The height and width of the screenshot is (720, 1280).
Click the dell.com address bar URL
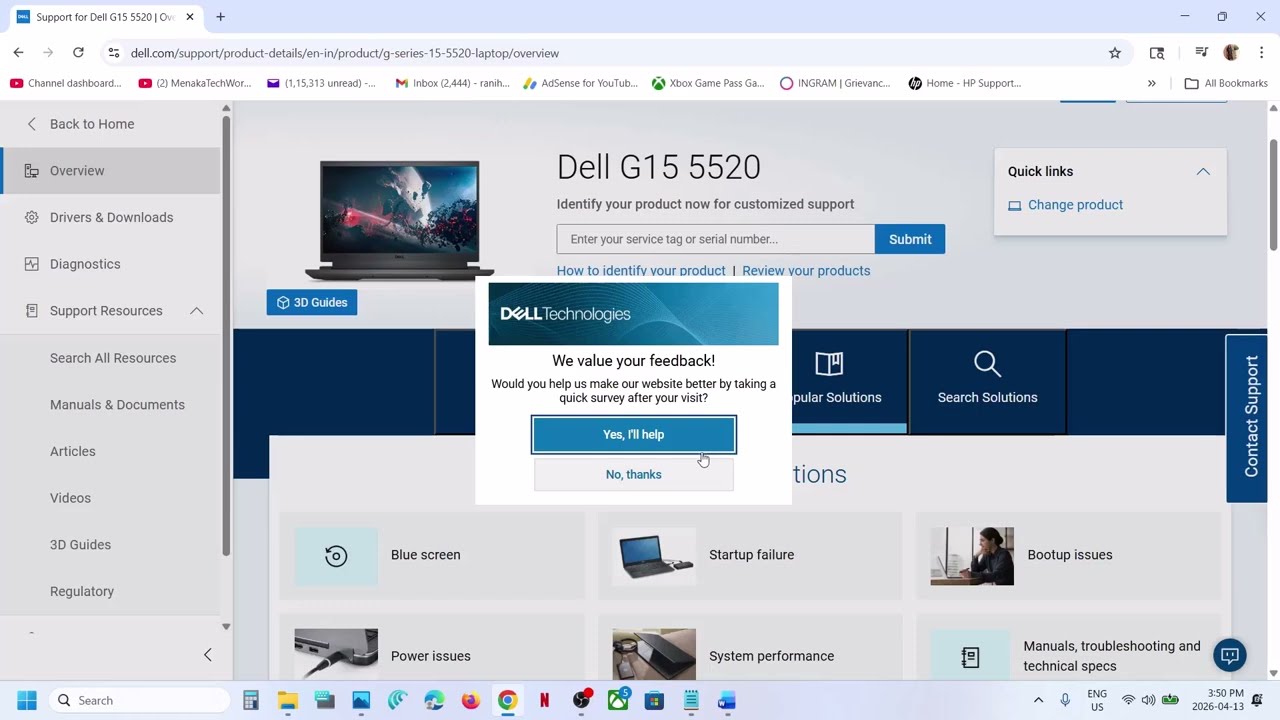point(345,53)
